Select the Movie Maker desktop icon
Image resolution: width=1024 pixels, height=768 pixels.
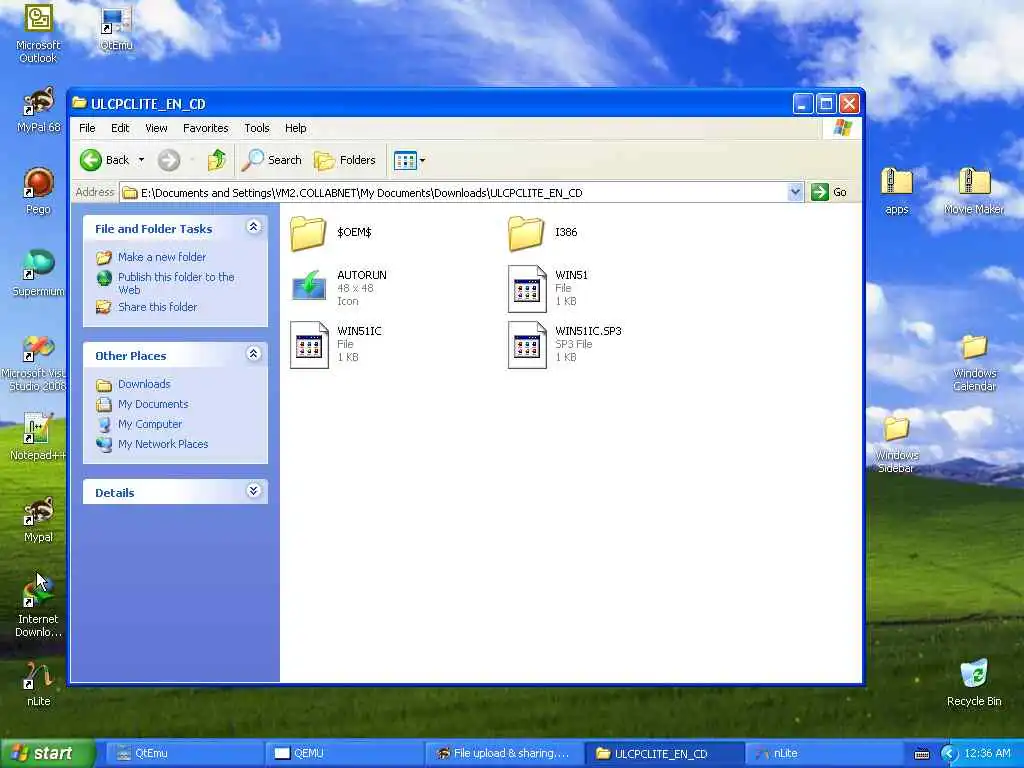(x=974, y=191)
